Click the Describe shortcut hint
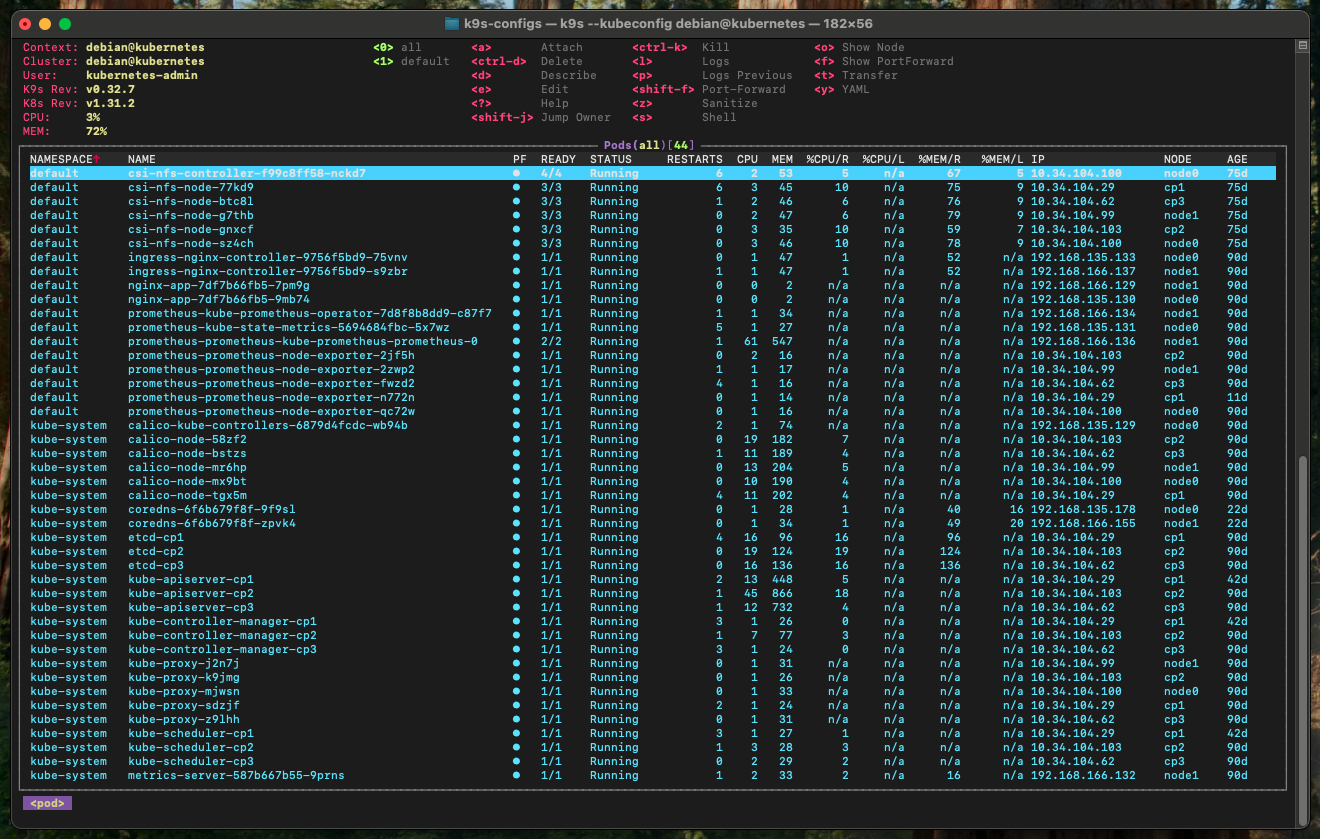This screenshot has width=1320, height=839. pyautogui.click(x=568, y=75)
